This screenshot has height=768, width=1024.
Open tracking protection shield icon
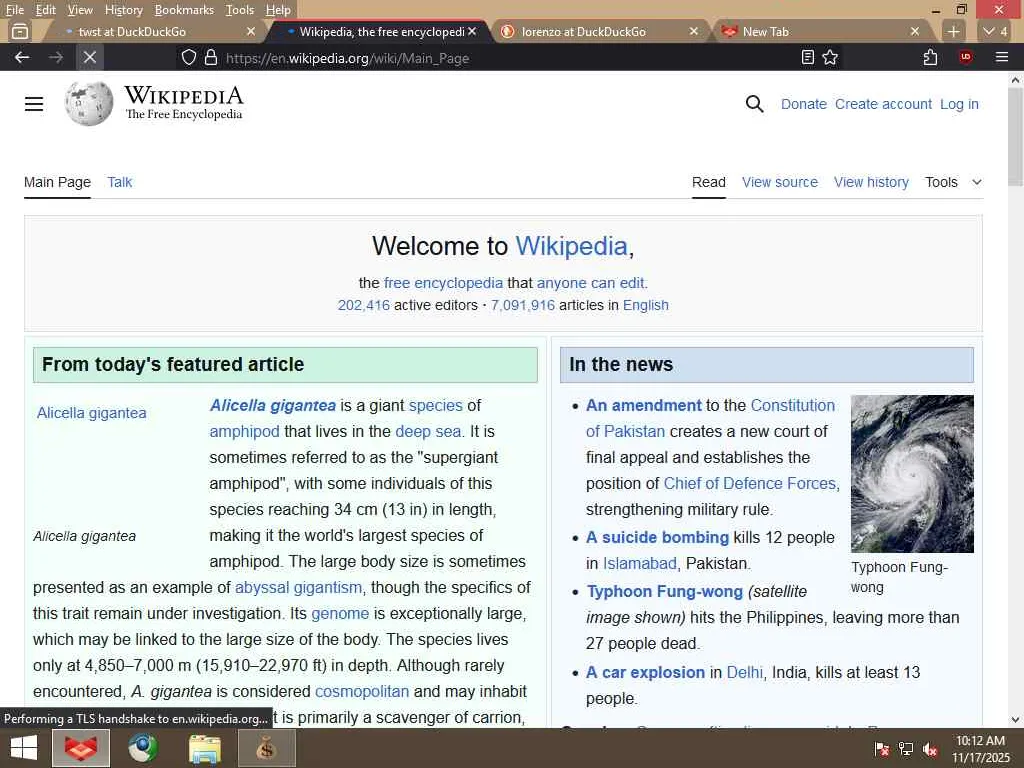189,57
